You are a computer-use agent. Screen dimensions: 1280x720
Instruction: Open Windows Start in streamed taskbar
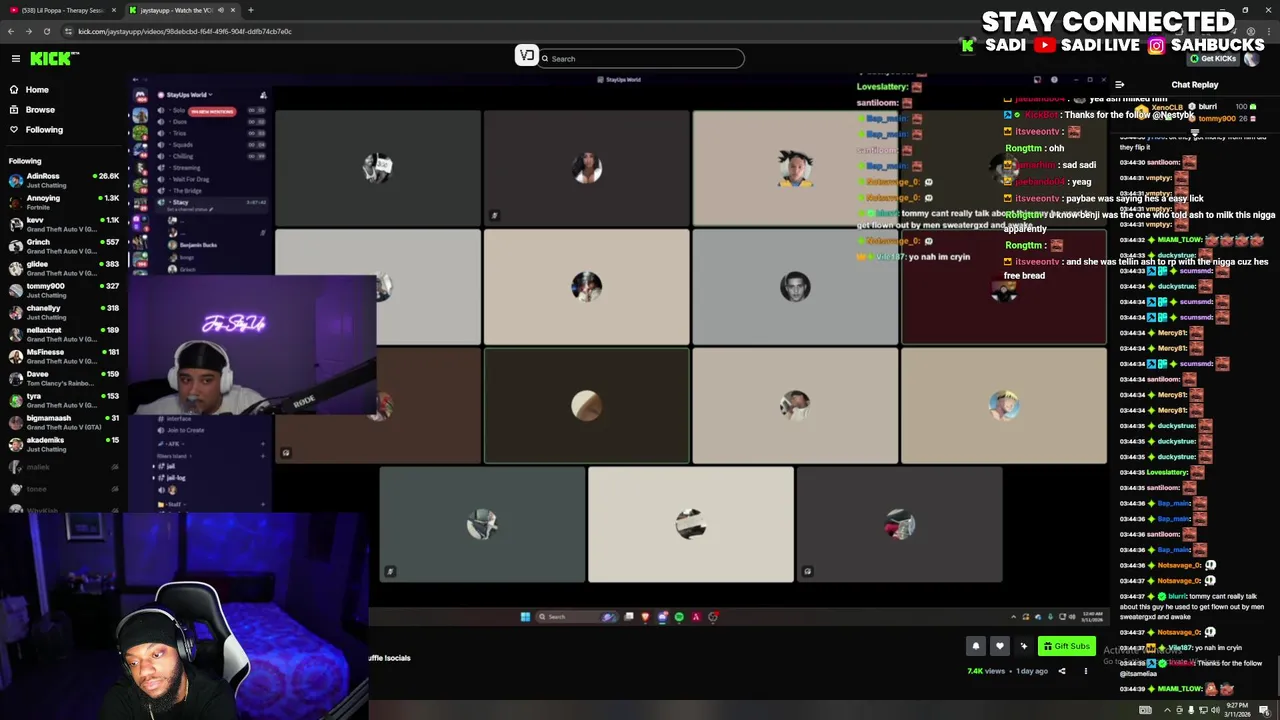coord(525,617)
